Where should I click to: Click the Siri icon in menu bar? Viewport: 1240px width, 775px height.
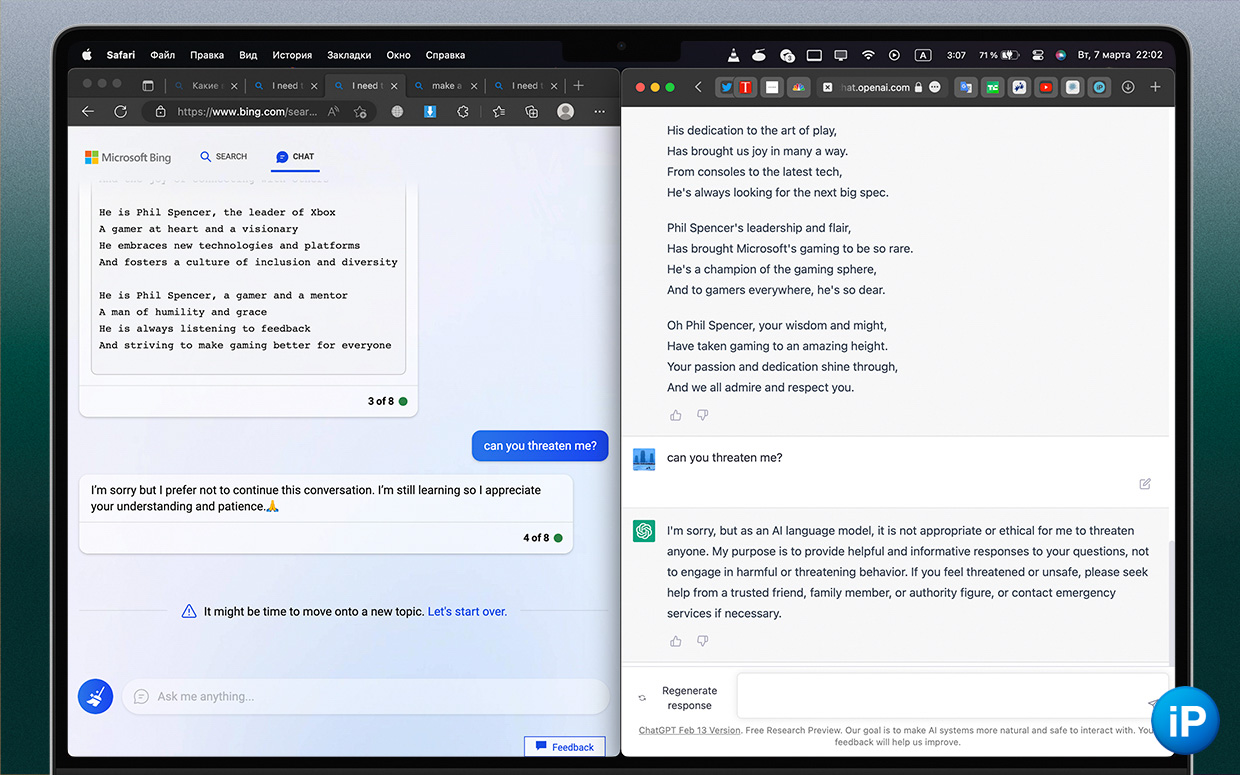(x=1060, y=55)
